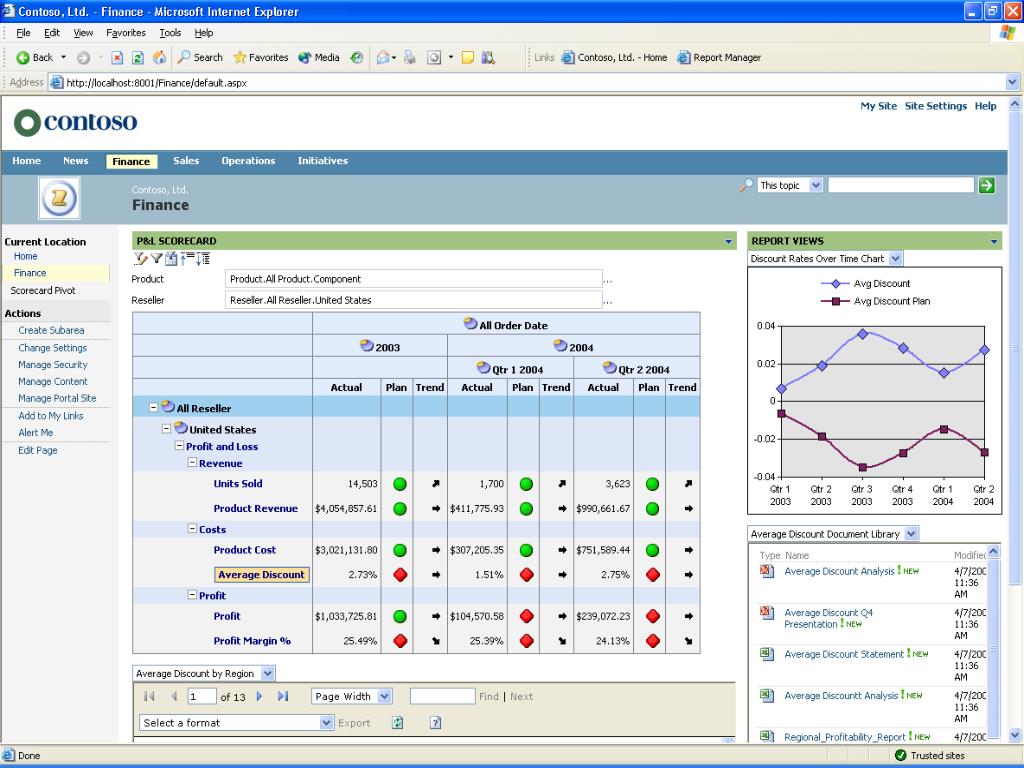Click the yellow Discuss note icon

[x=468, y=57]
